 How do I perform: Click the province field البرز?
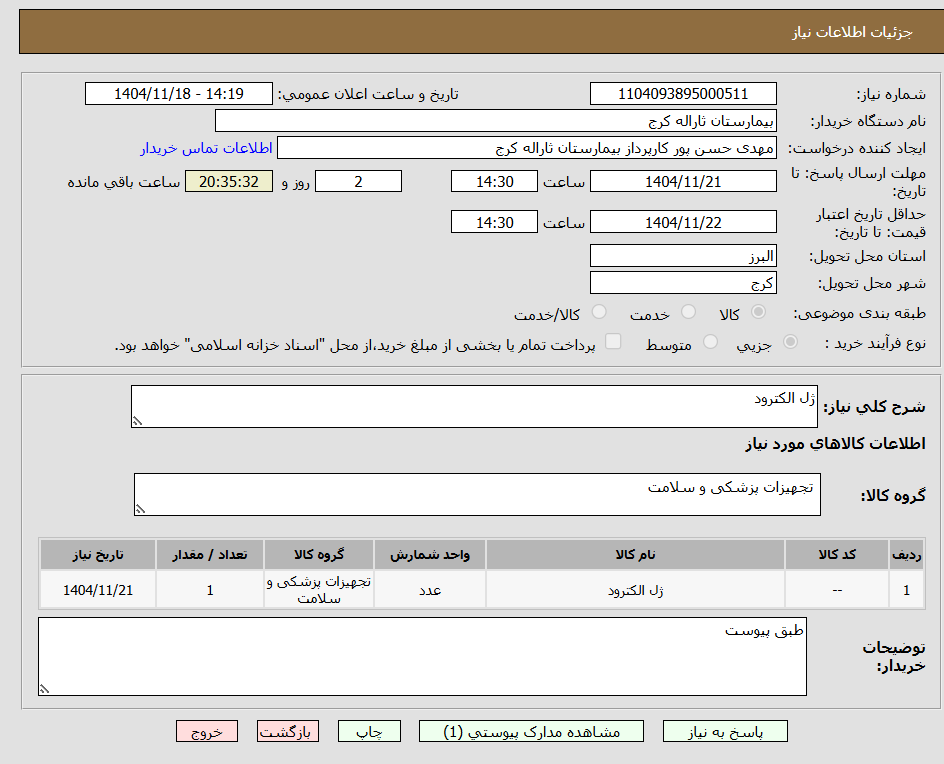[683, 256]
